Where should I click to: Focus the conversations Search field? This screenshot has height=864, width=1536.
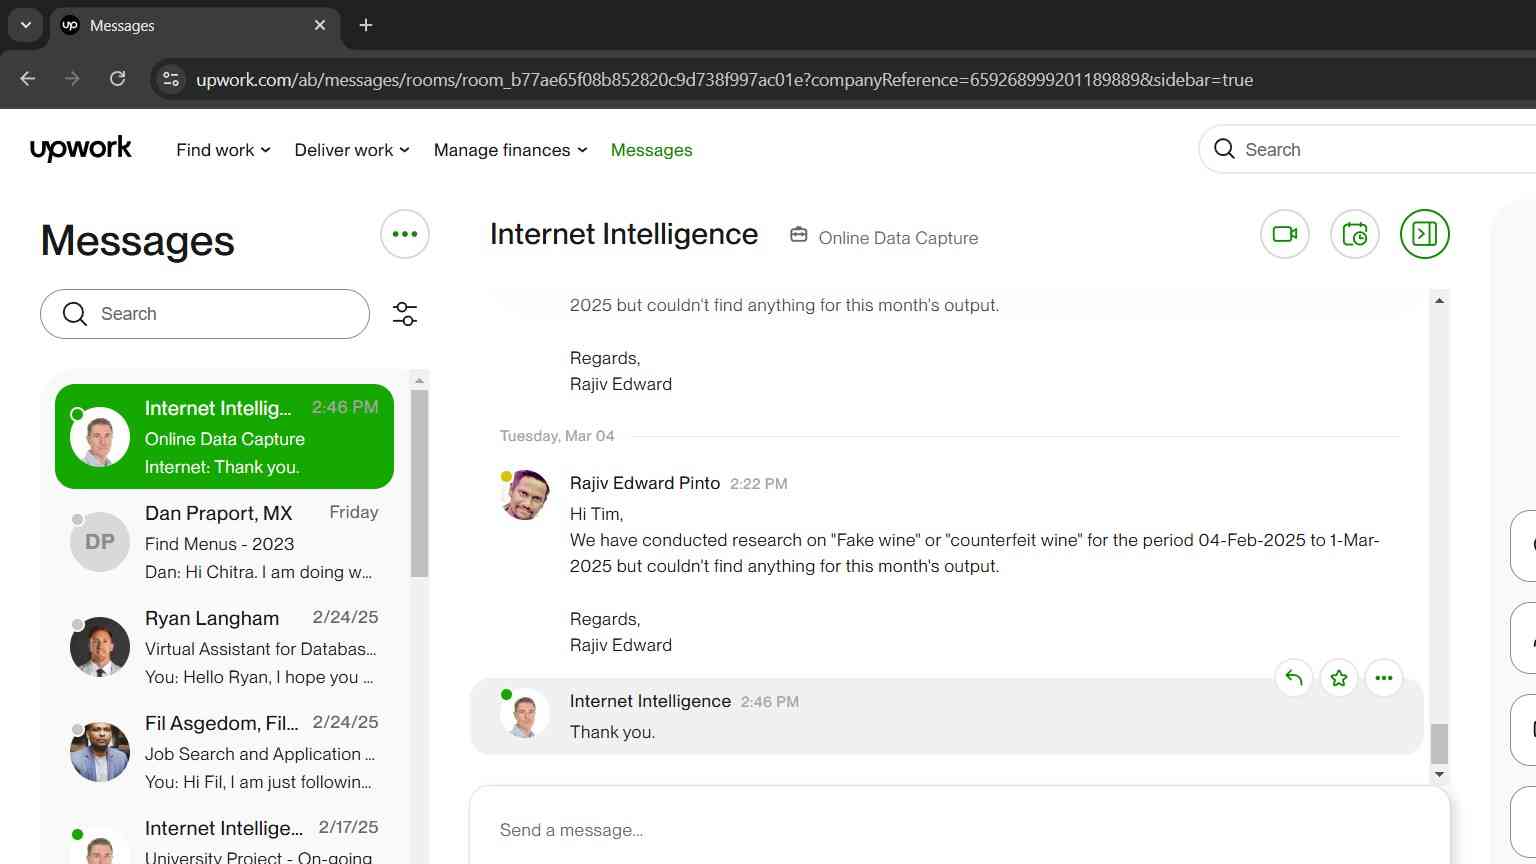(205, 314)
